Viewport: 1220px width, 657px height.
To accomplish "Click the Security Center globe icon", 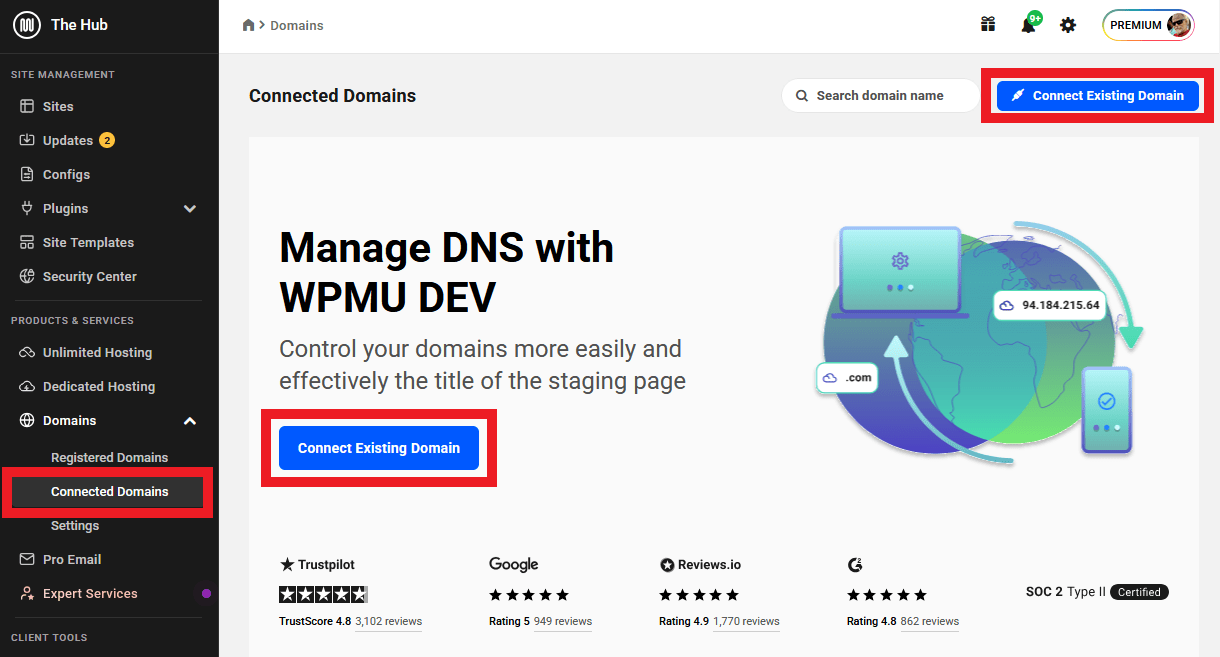I will [27, 276].
